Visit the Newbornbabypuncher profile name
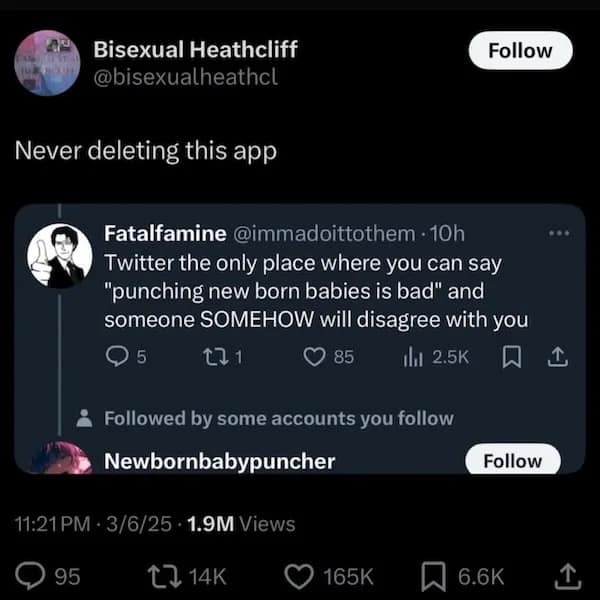 coord(220,461)
